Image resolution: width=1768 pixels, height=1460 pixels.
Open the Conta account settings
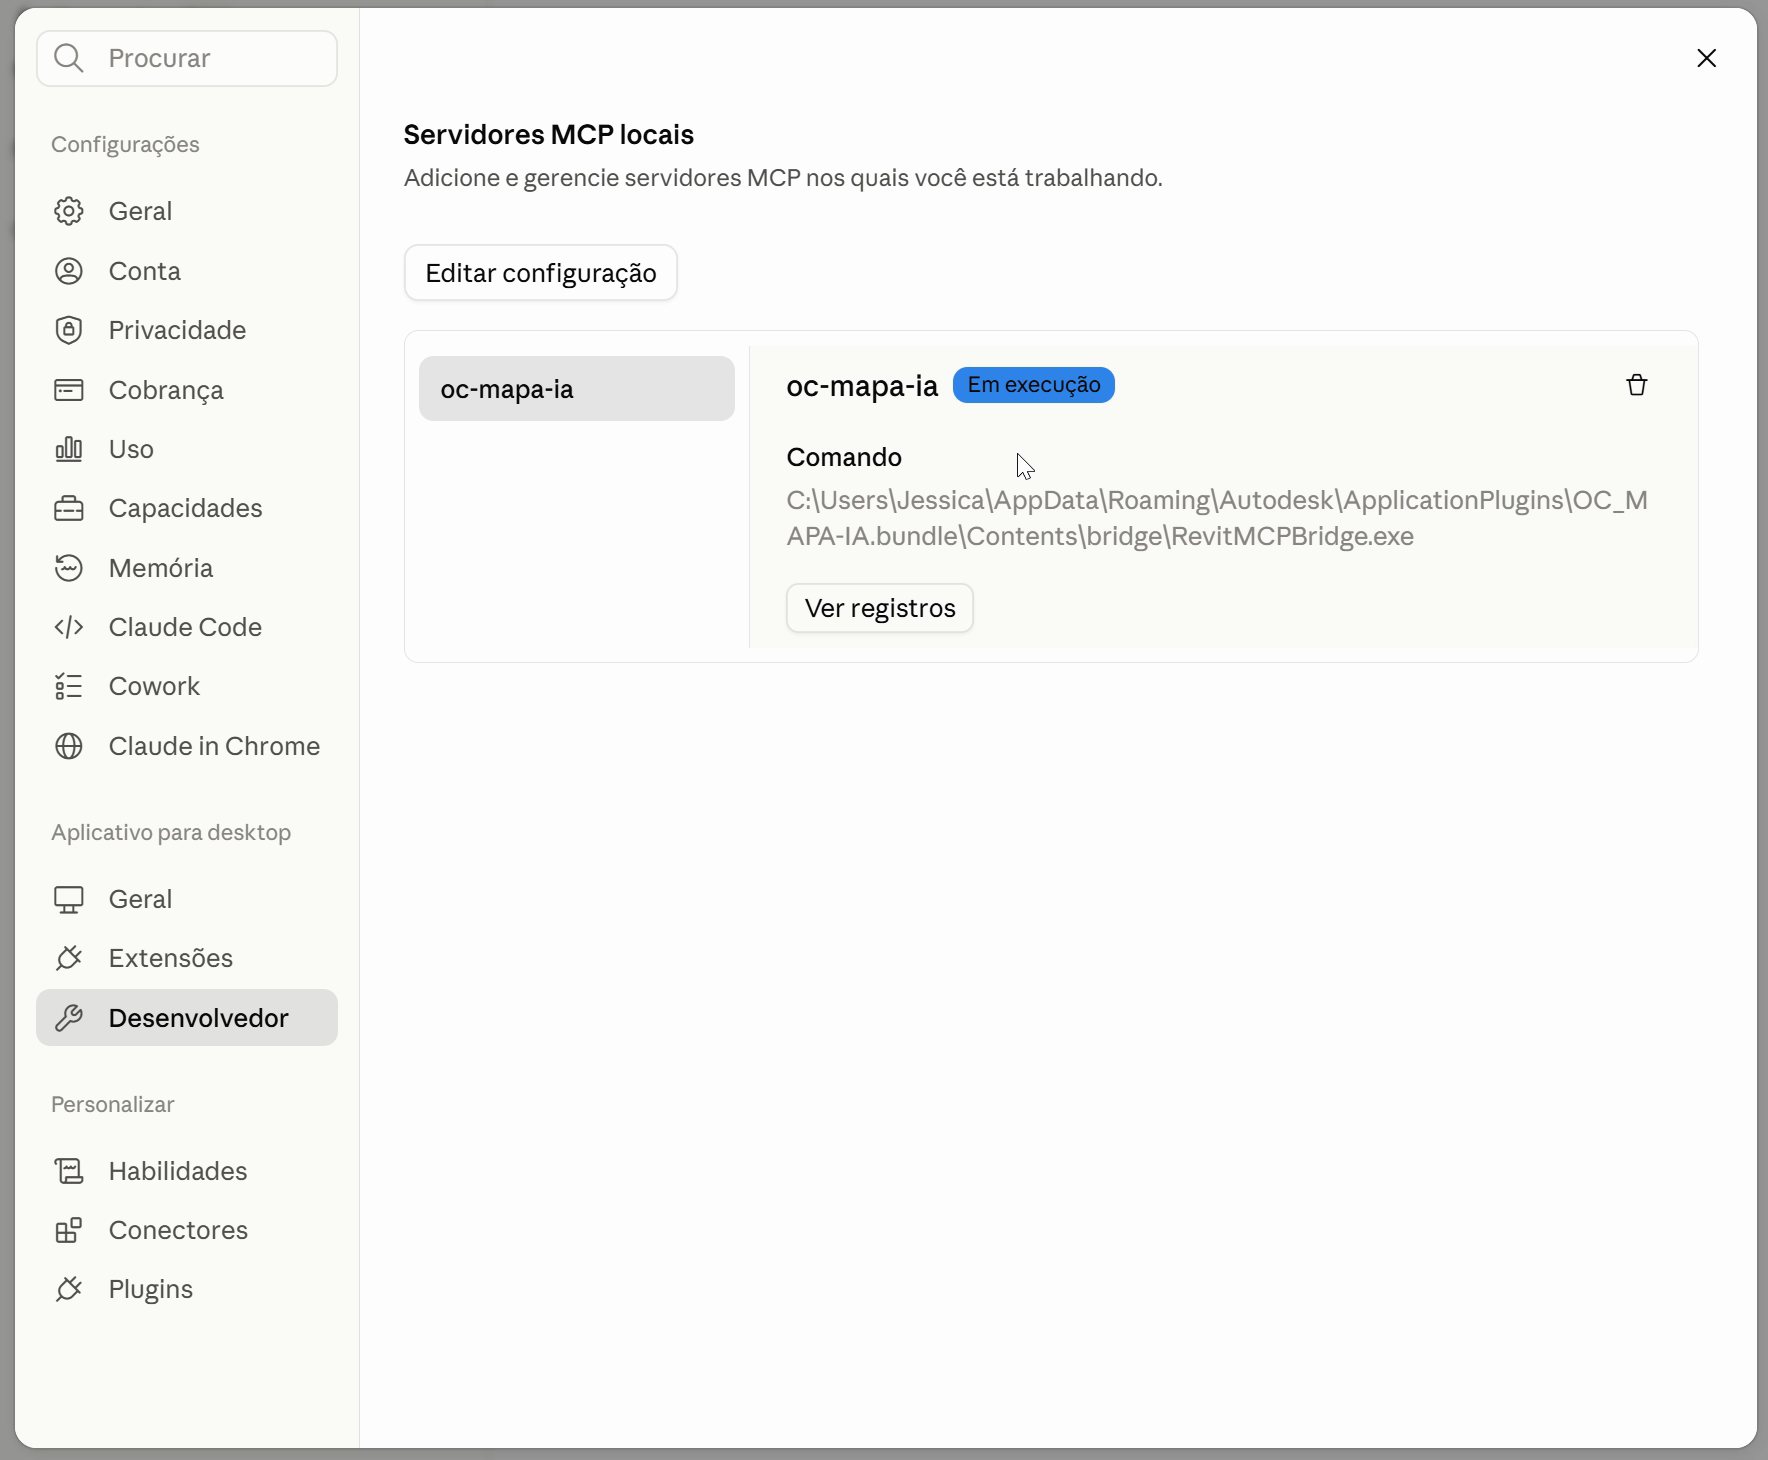(x=187, y=271)
